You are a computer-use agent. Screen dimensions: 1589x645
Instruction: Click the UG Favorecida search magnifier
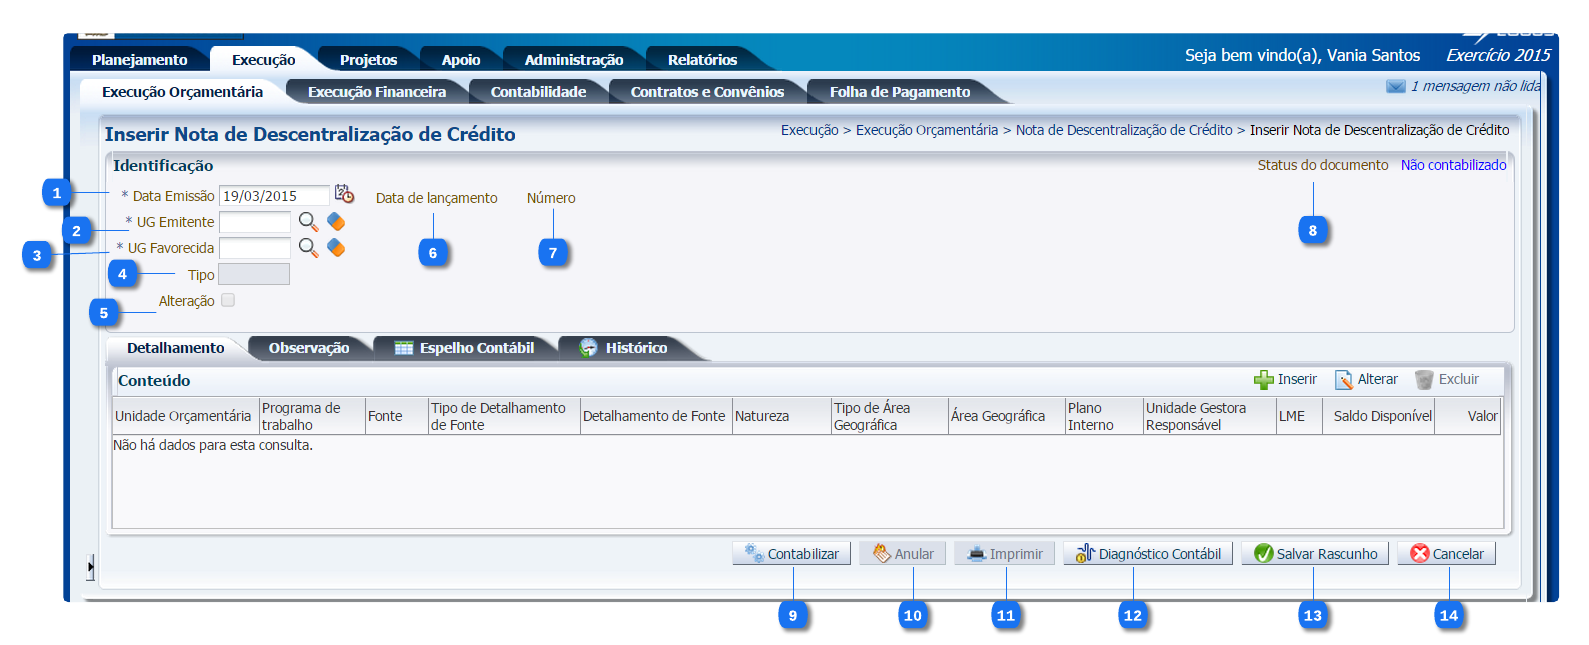pos(308,248)
